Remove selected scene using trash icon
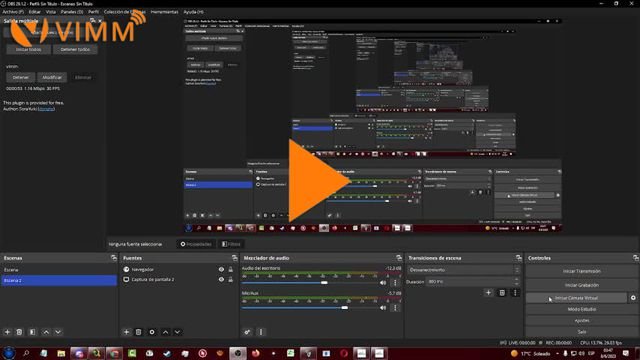This screenshot has width=640, height=360. (19, 332)
